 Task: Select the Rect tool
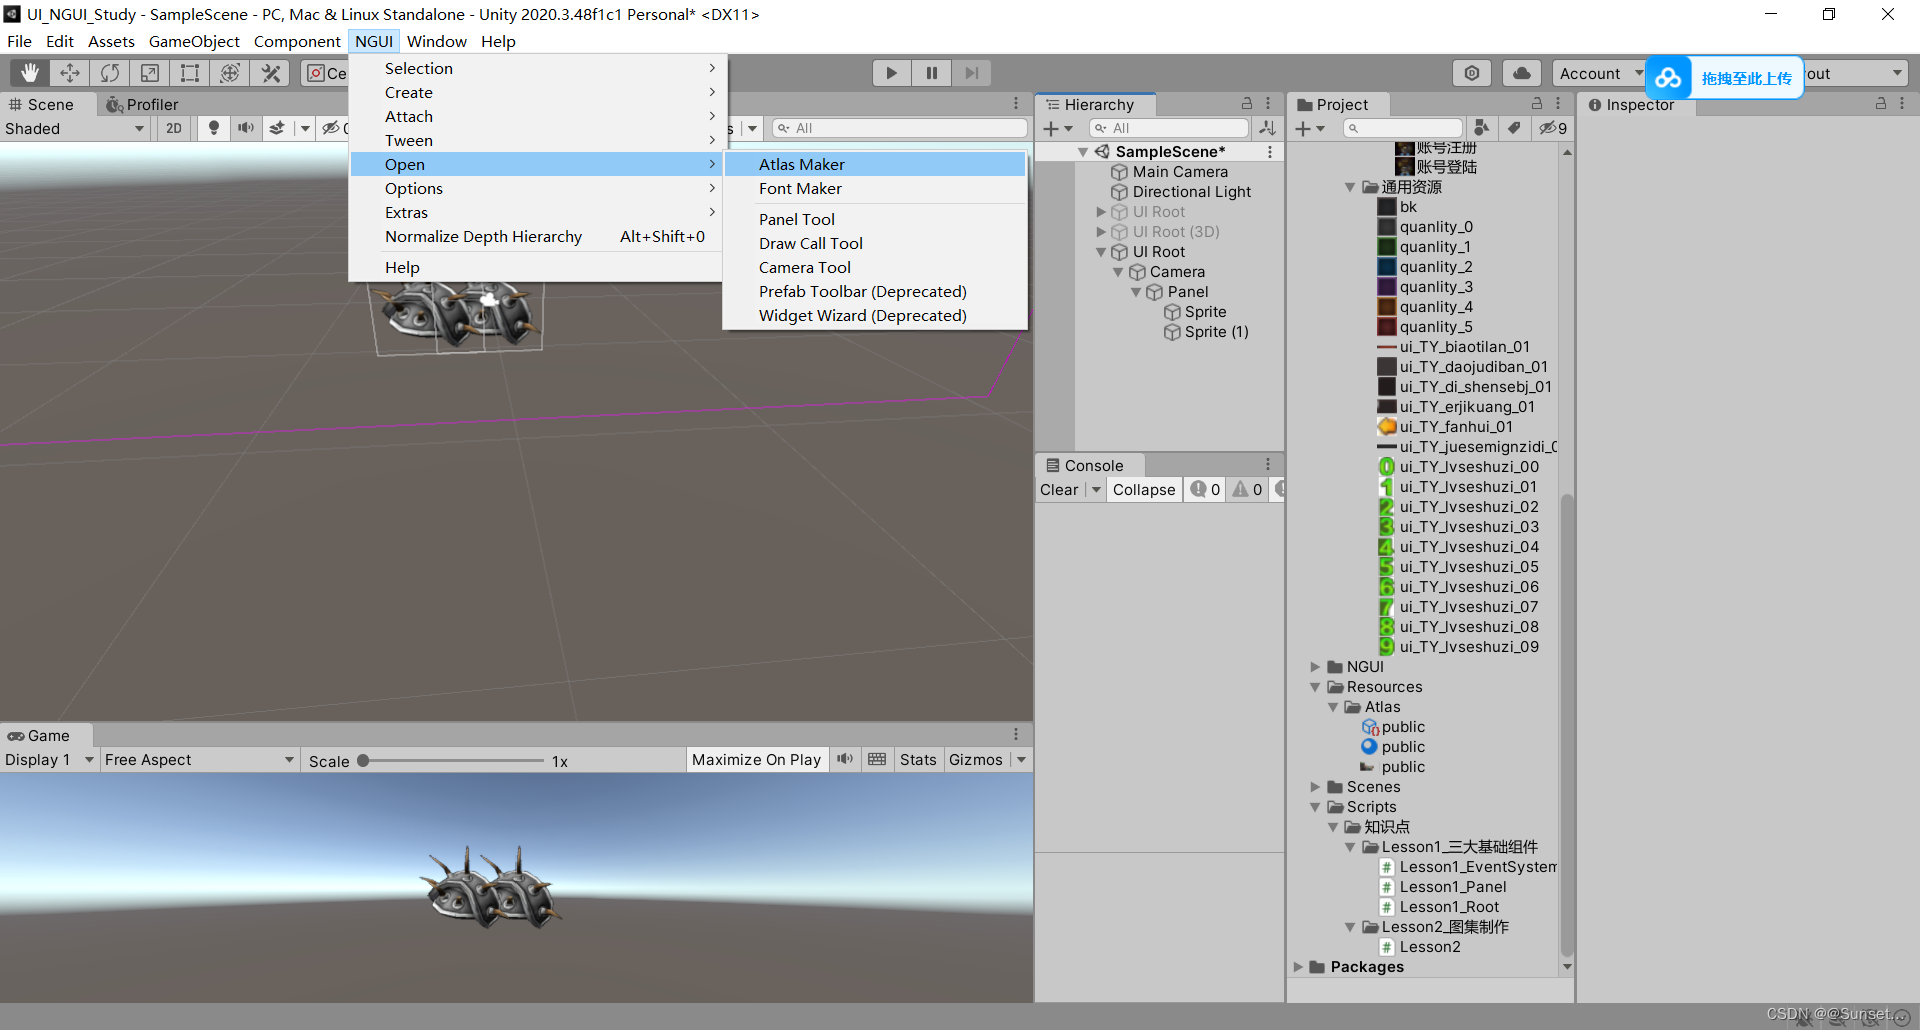[190, 73]
